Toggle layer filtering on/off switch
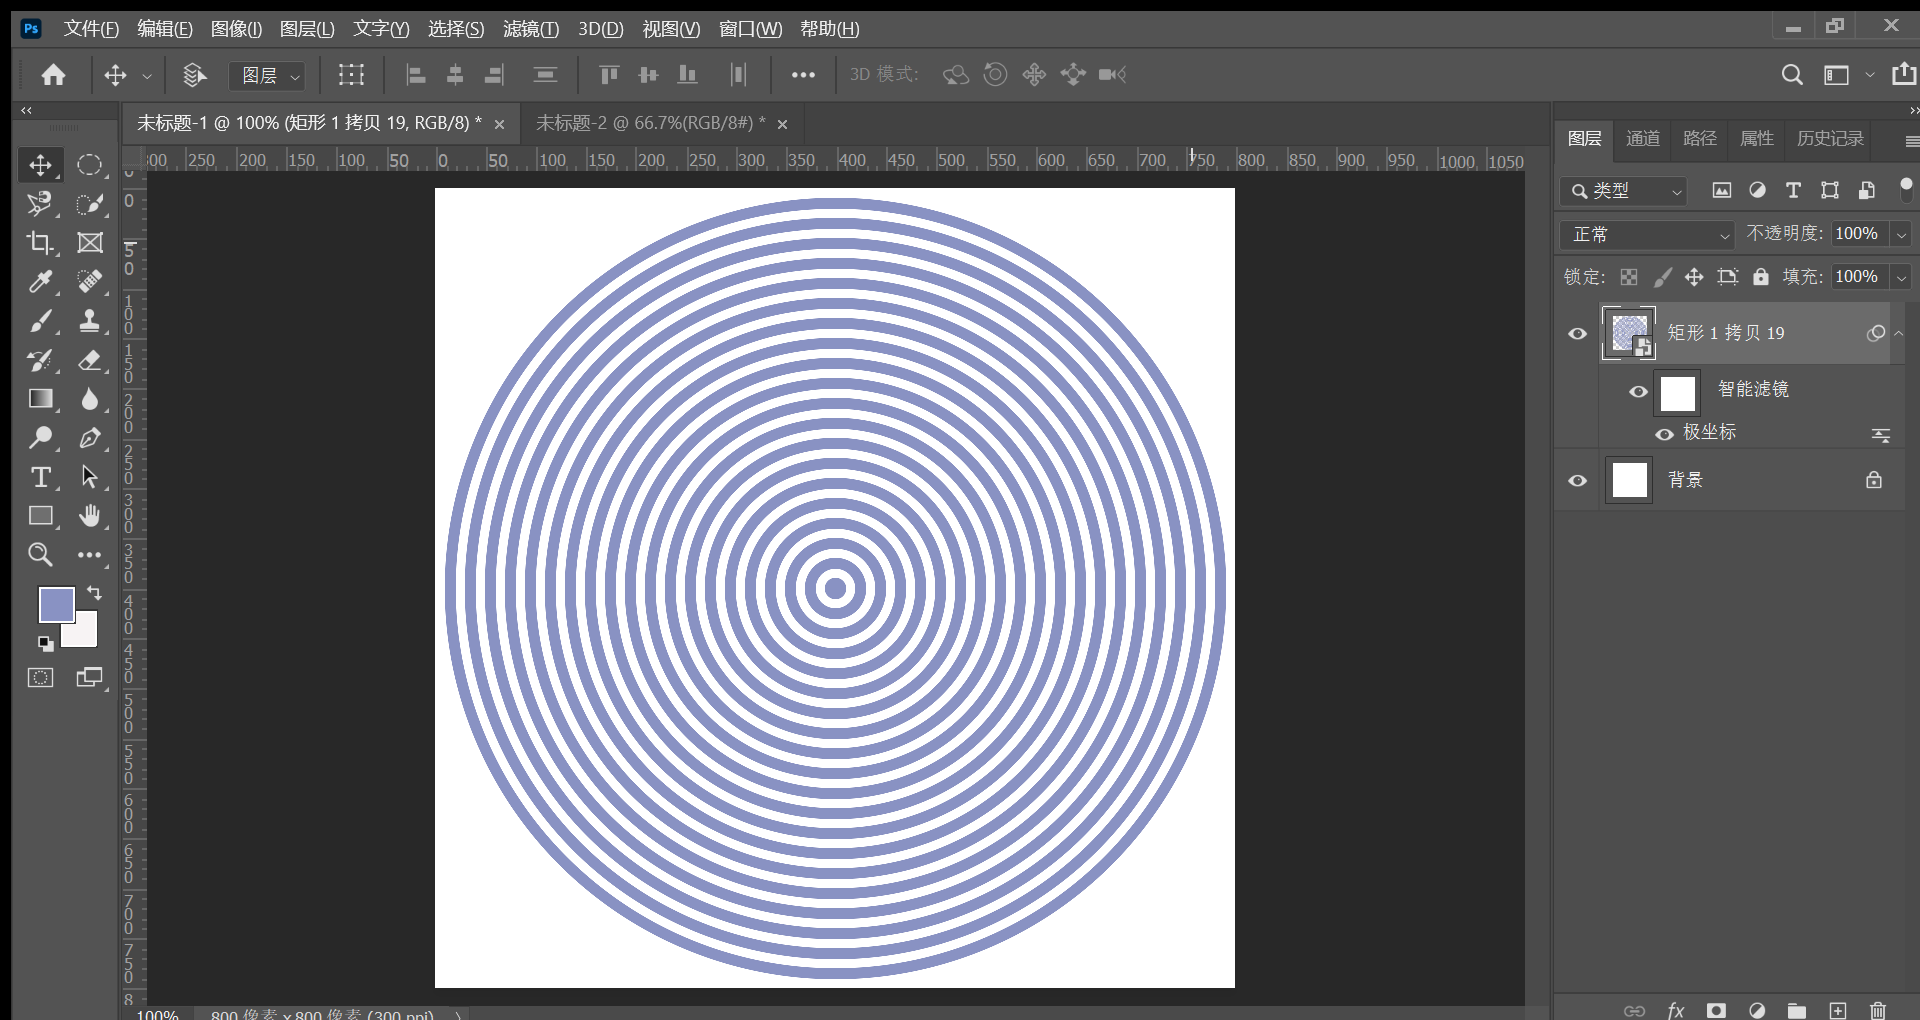 (x=1906, y=190)
